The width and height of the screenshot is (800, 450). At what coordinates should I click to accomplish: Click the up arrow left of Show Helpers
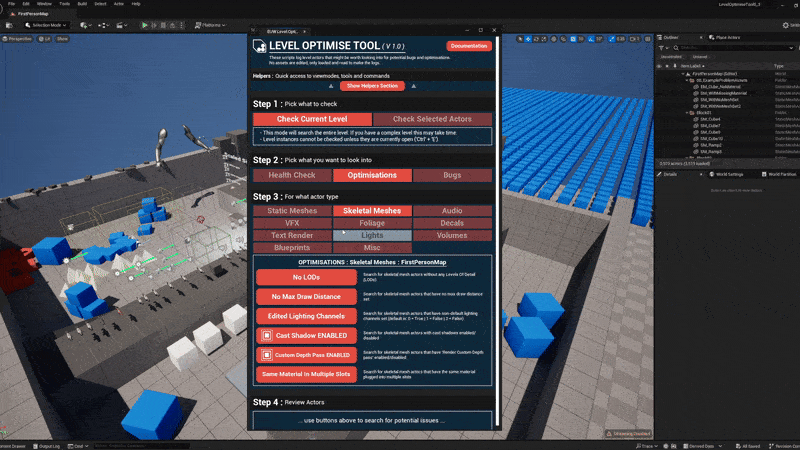[331, 86]
